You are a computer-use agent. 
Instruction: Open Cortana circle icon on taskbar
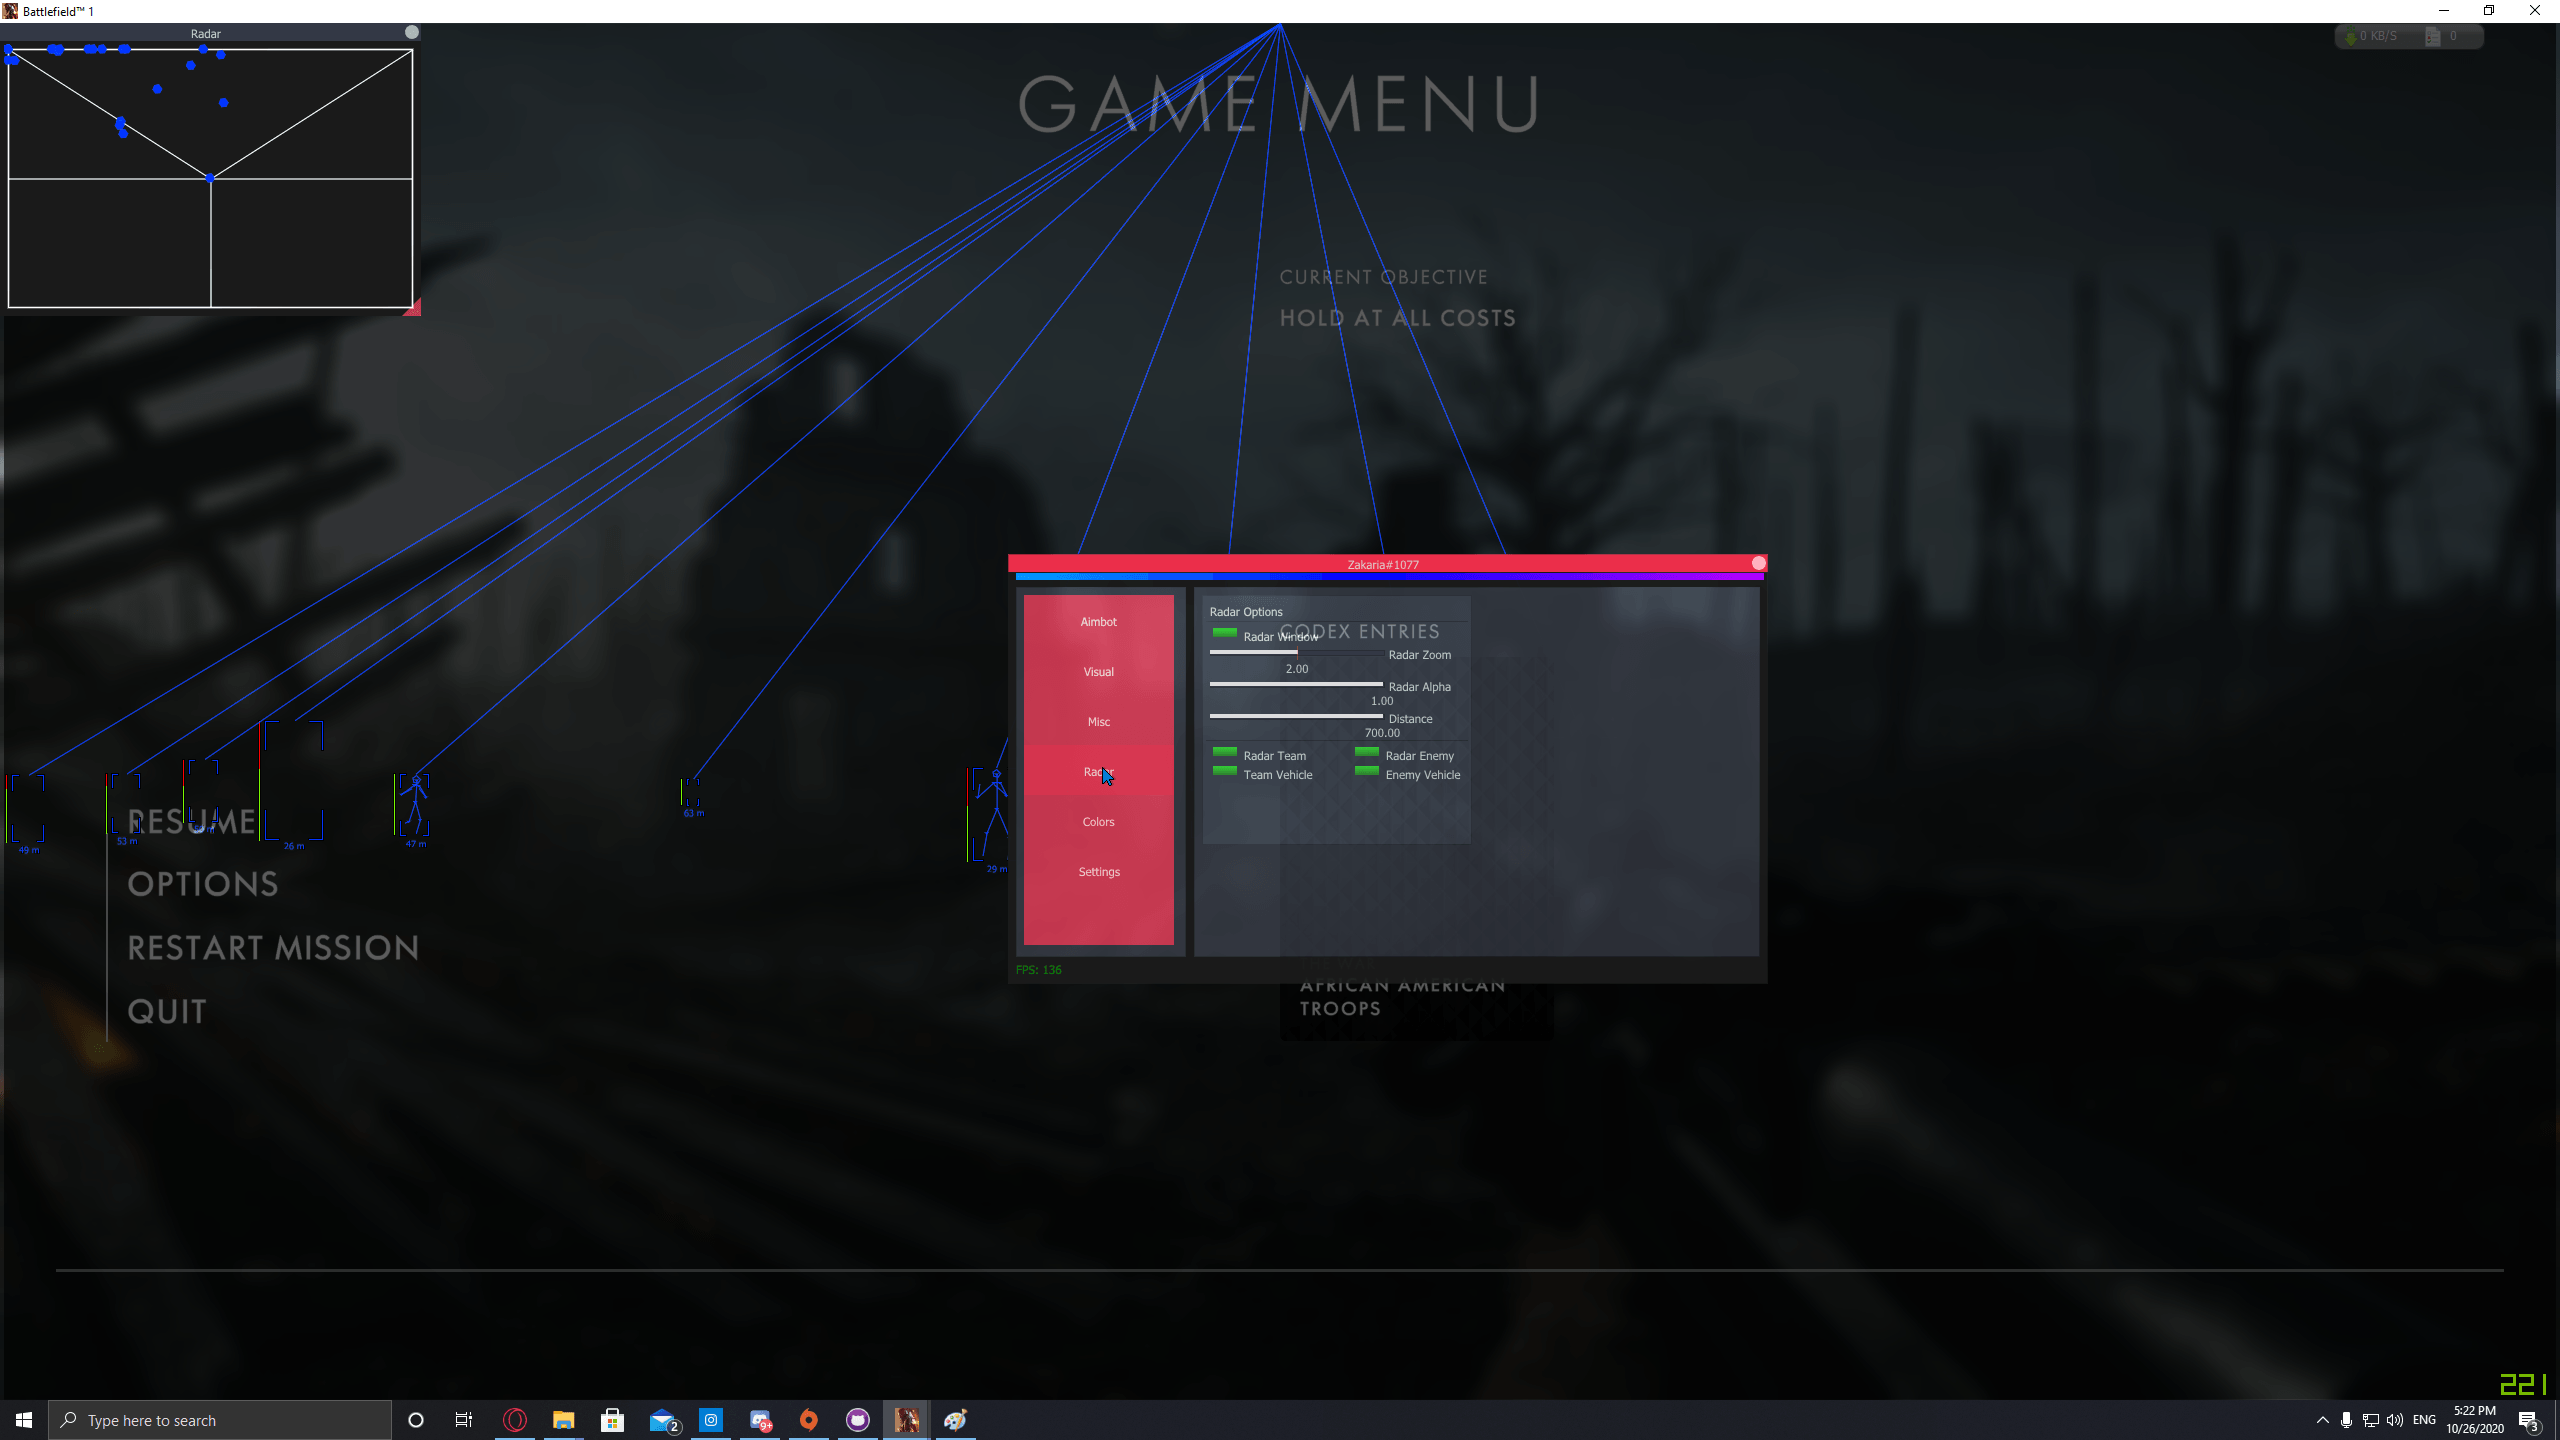[416, 1420]
